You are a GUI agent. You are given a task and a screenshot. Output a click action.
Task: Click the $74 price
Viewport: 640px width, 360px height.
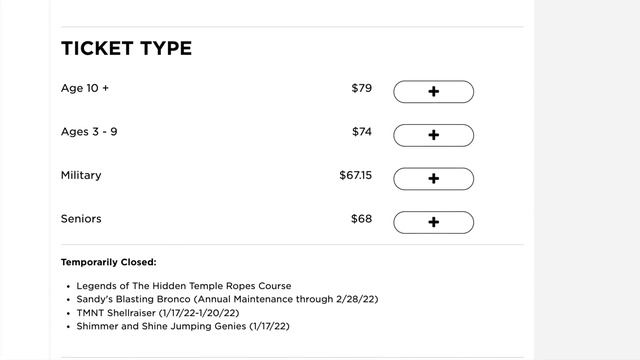click(x=362, y=132)
